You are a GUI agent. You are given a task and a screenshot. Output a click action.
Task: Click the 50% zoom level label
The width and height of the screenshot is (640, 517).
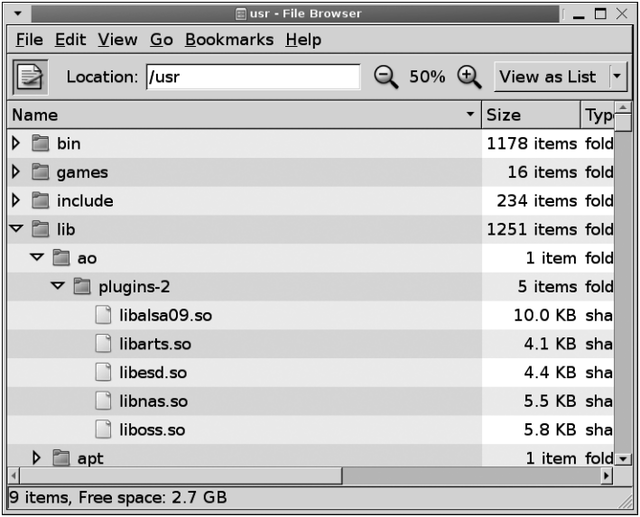coord(427,77)
